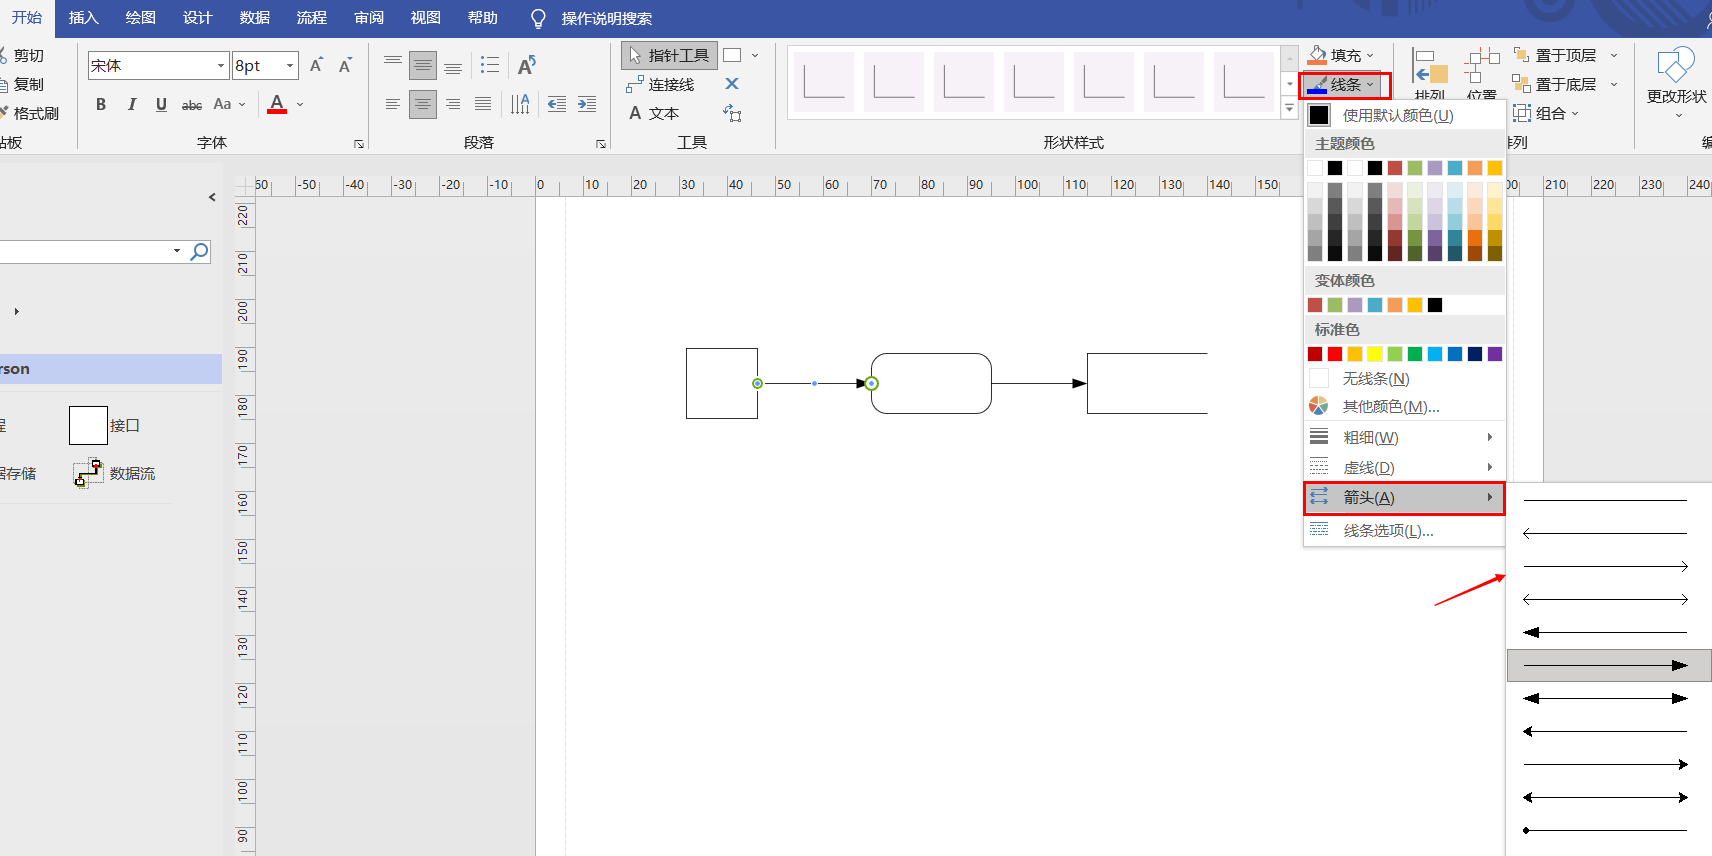This screenshot has height=856, width=1712.
Task: Select the rectangle drawing tool
Action: pyautogui.click(x=732, y=56)
